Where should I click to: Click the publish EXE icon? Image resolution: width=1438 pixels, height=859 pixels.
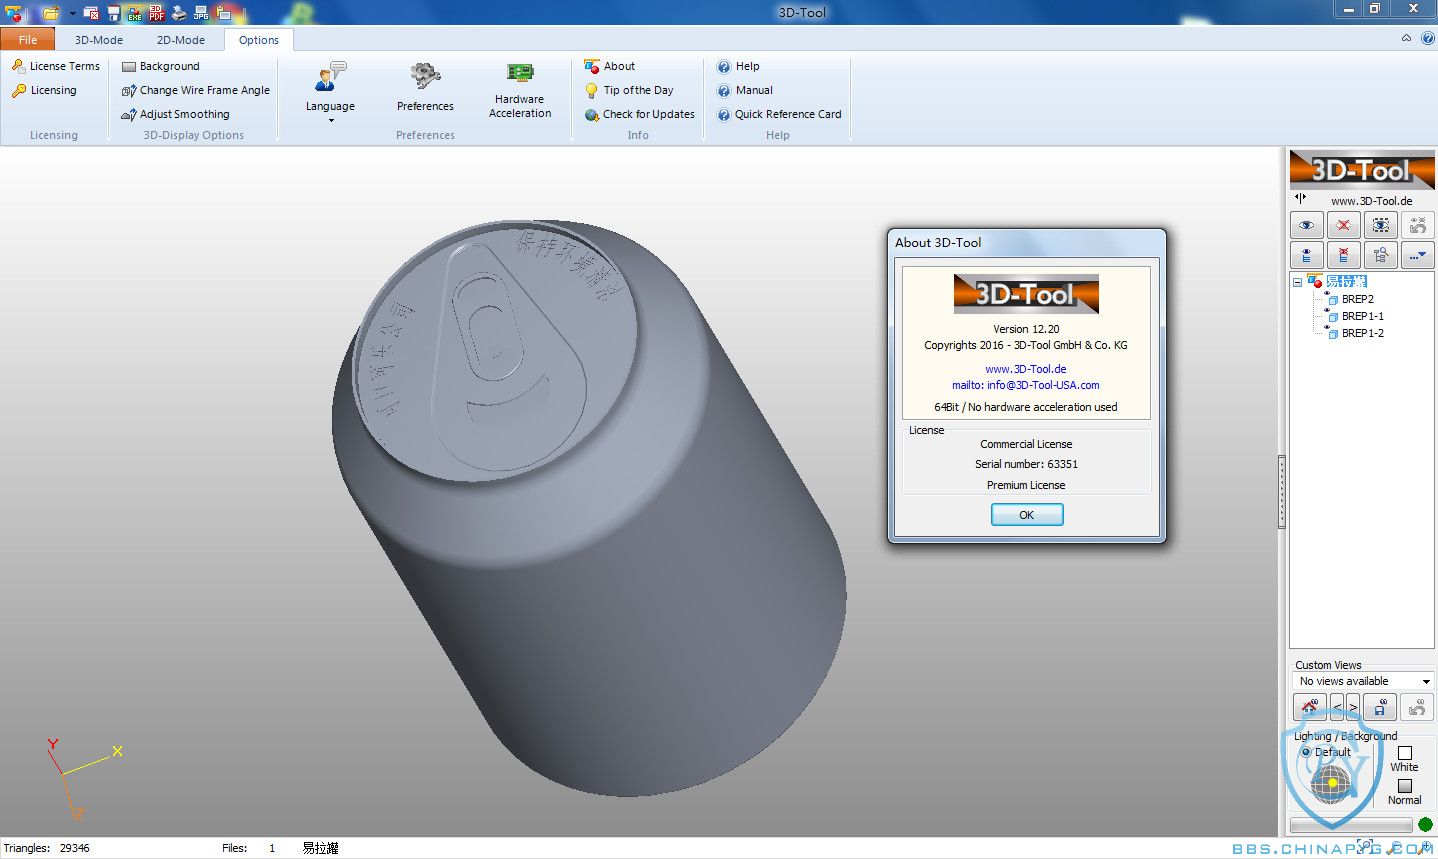point(134,13)
